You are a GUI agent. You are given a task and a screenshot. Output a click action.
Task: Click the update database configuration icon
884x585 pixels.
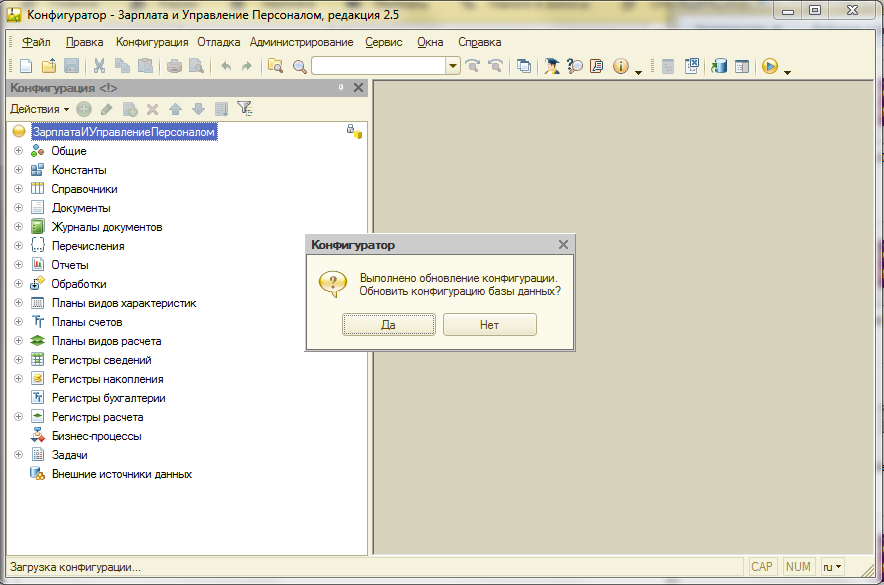[719, 66]
